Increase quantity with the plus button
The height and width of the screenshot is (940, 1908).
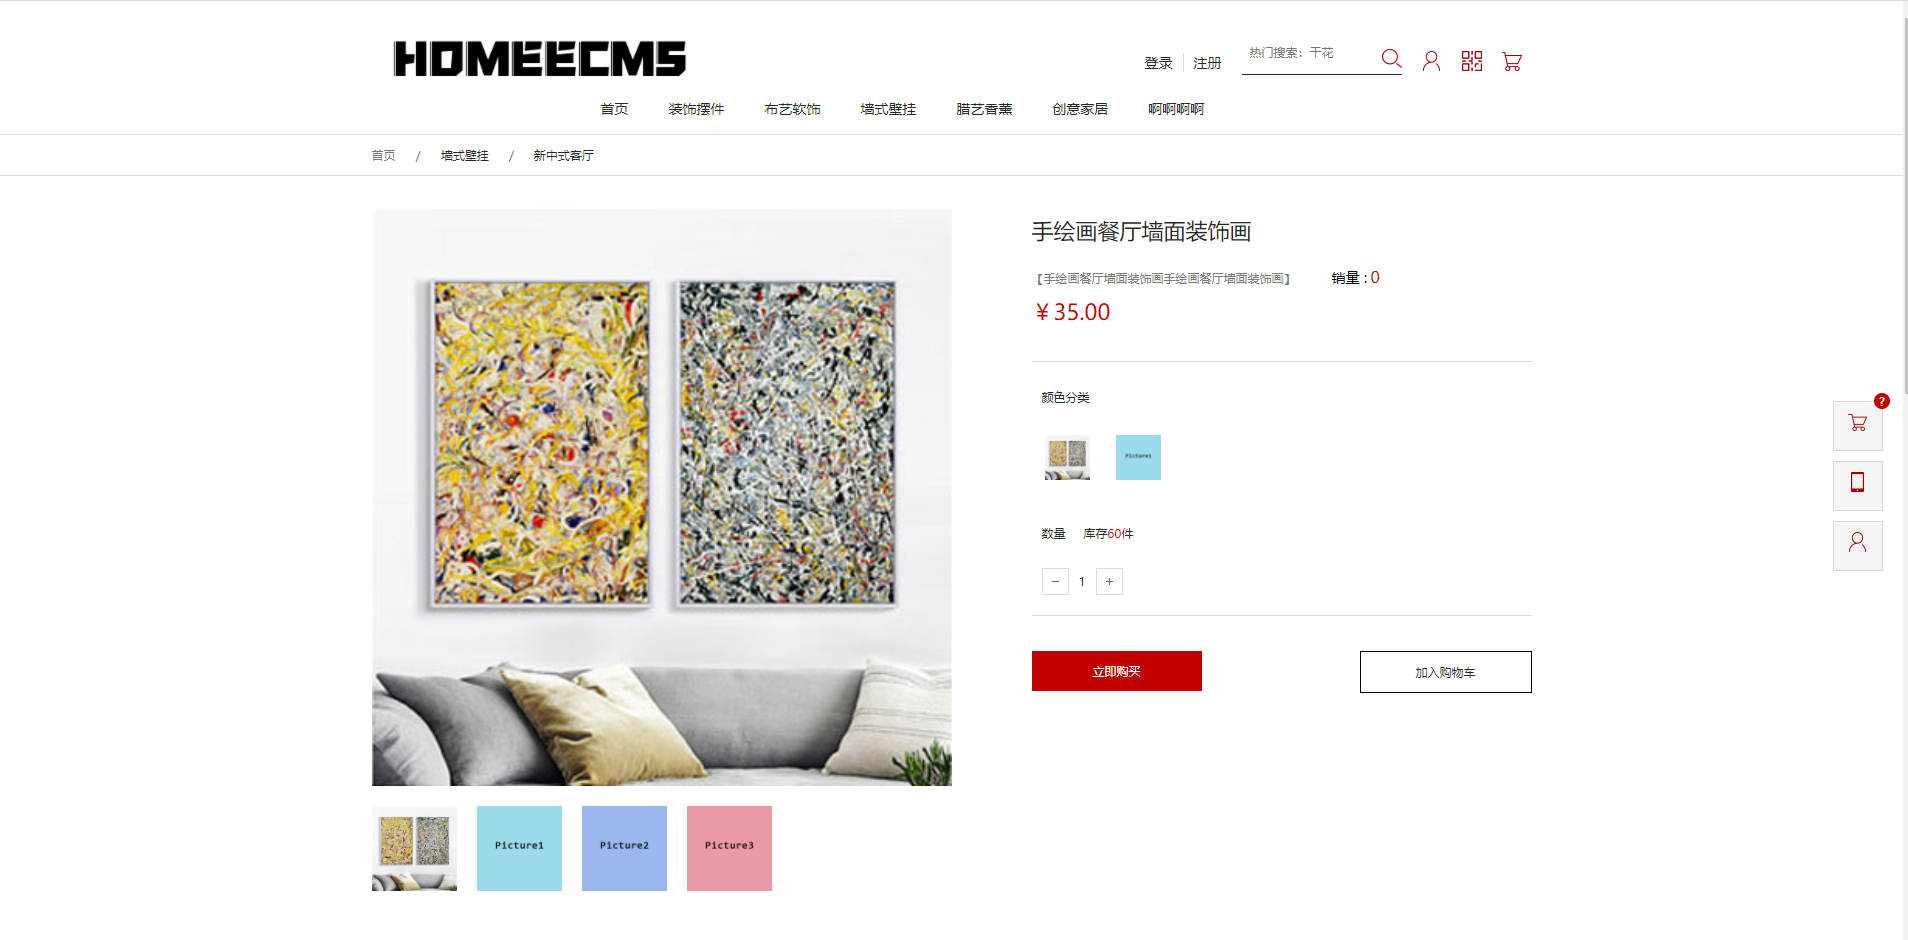pyautogui.click(x=1109, y=581)
